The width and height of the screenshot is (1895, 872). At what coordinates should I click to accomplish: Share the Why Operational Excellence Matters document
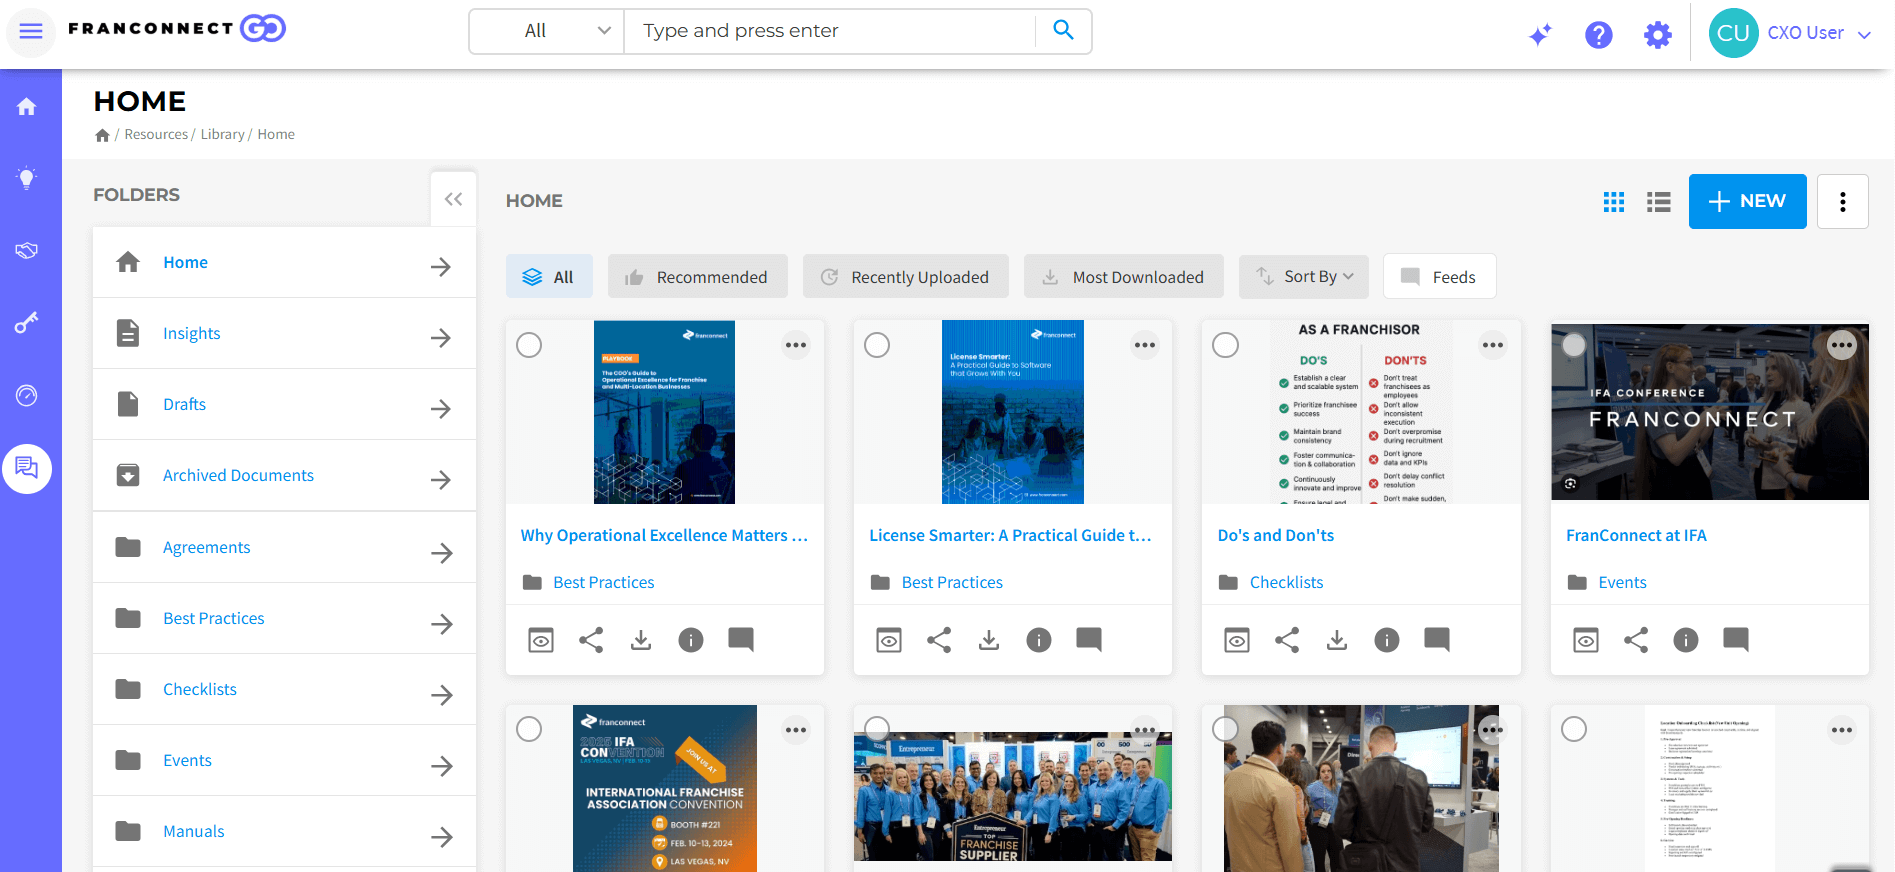pyautogui.click(x=591, y=640)
